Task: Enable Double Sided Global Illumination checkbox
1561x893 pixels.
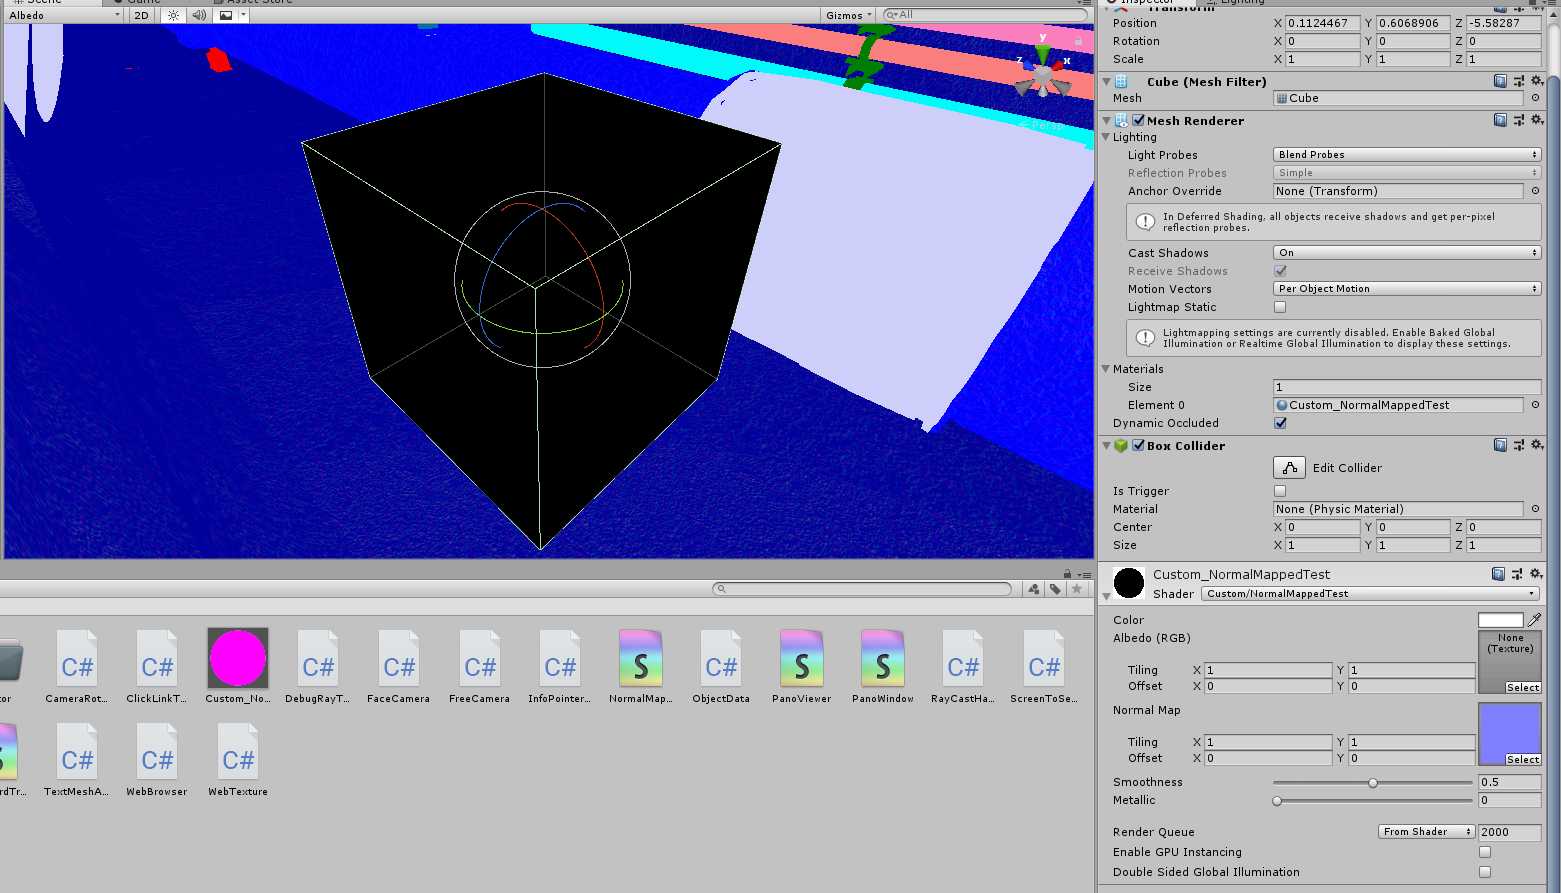Action: pos(1485,872)
